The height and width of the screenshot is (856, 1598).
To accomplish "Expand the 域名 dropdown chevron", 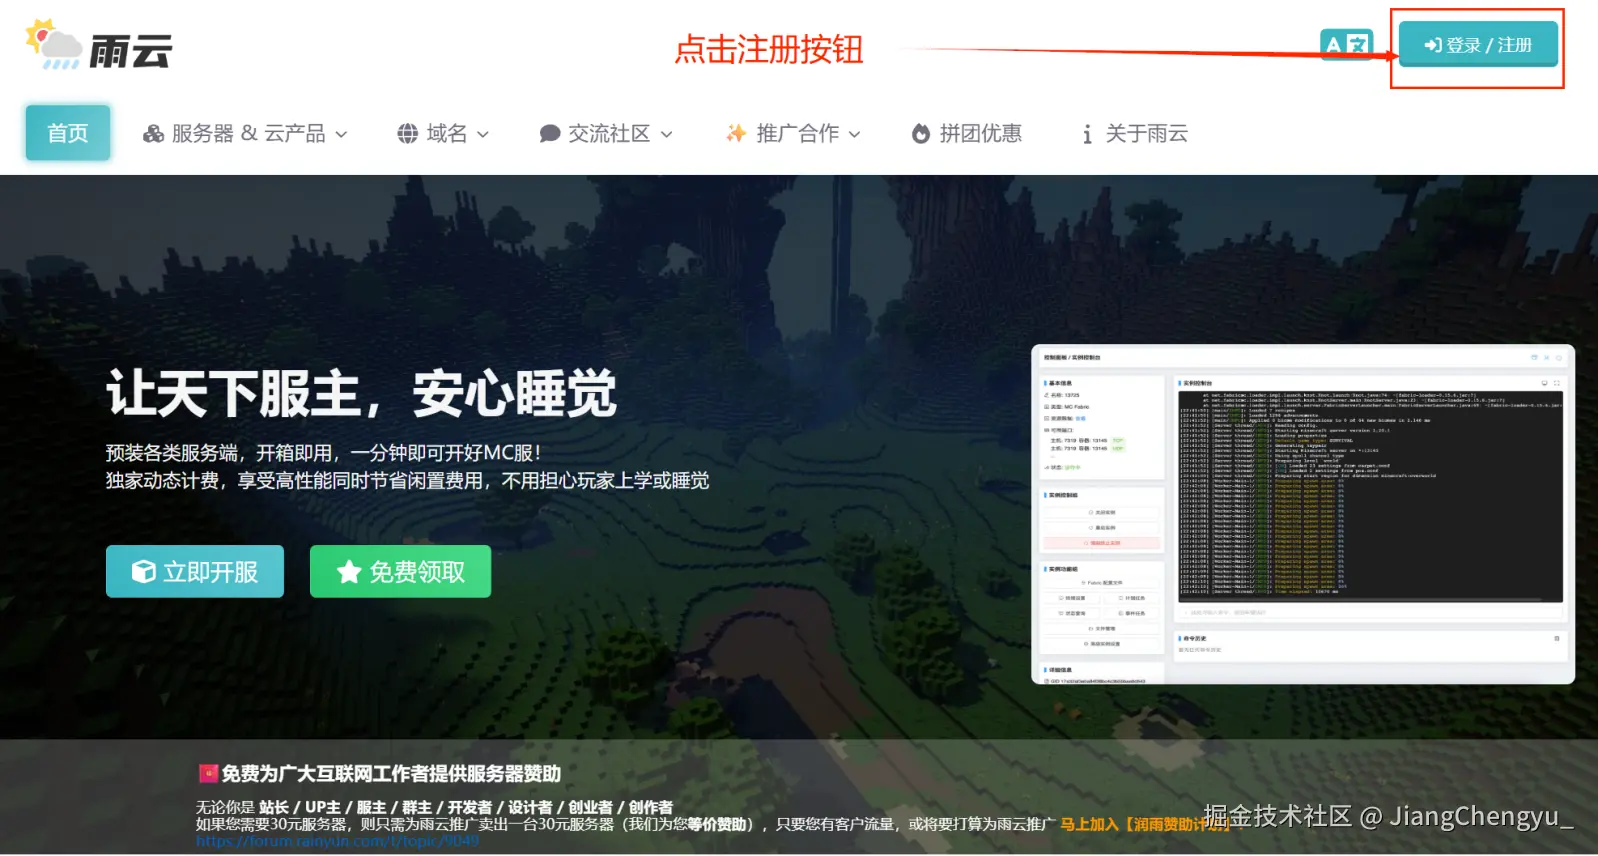I will click(x=483, y=134).
